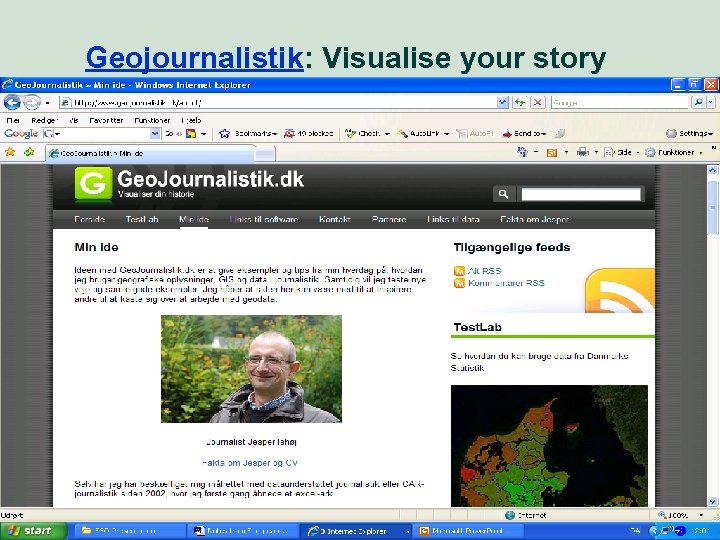This screenshot has width=720, height=540.
Task: Open the search provider dropdown arrow
Action: (711, 102)
